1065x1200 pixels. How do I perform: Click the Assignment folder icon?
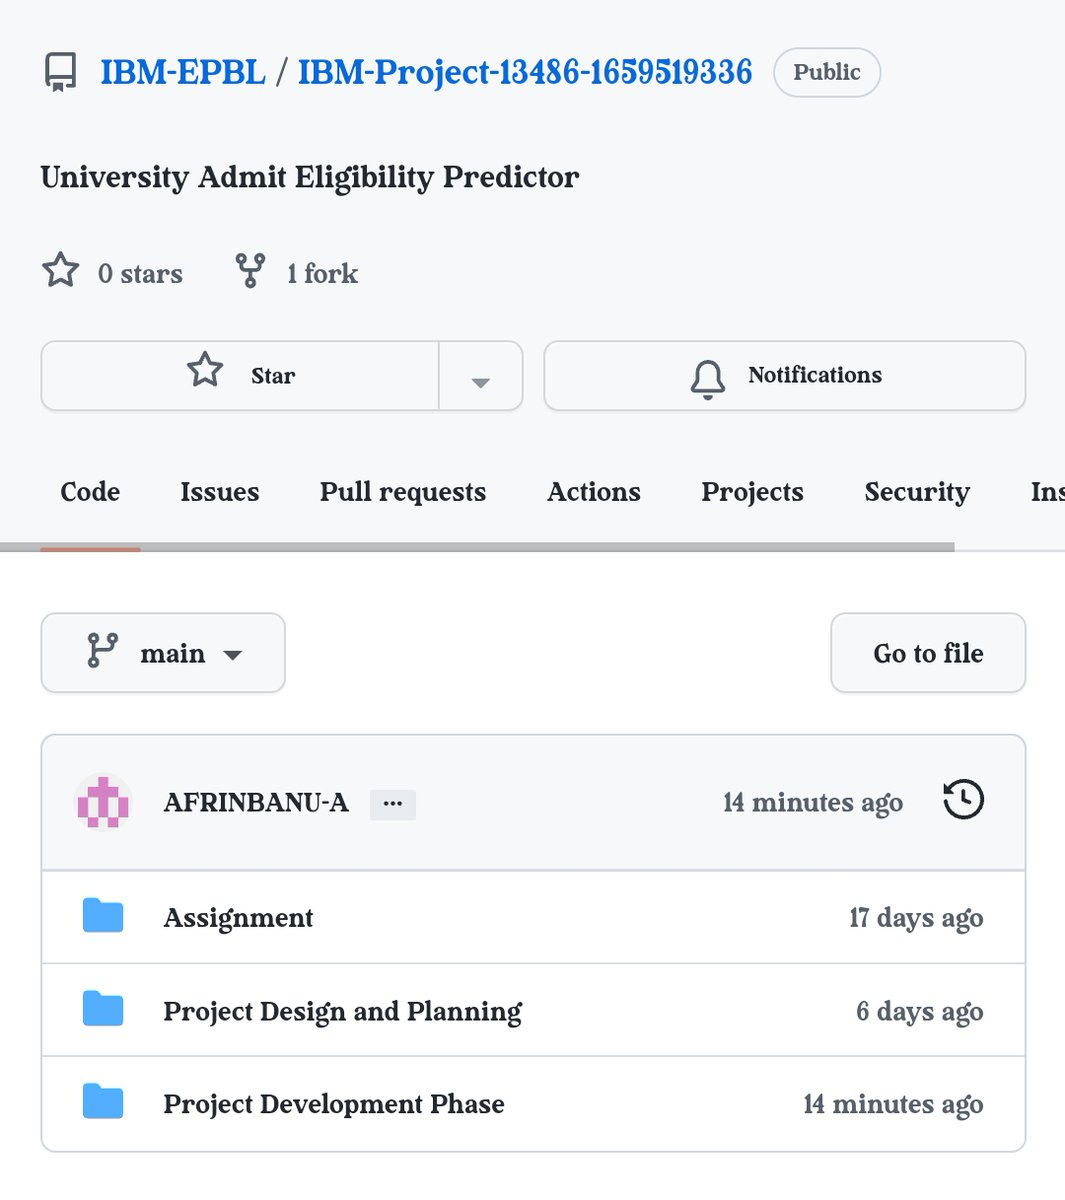(x=103, y=915)
